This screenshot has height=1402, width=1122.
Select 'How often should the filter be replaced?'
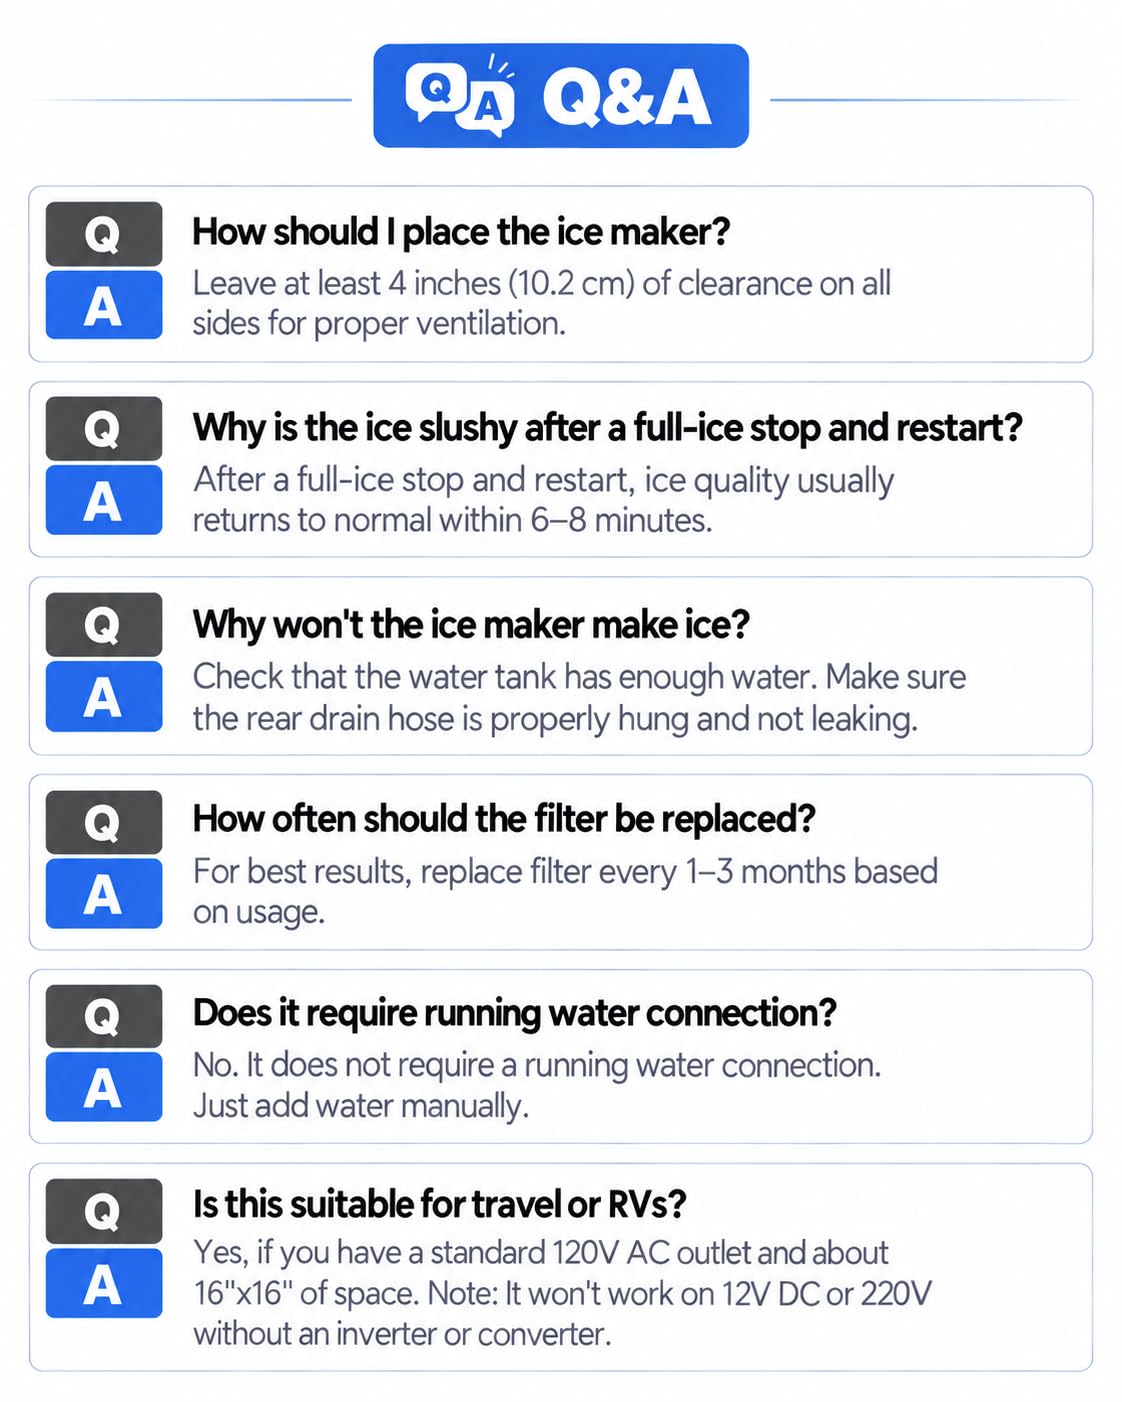[504, 819]
